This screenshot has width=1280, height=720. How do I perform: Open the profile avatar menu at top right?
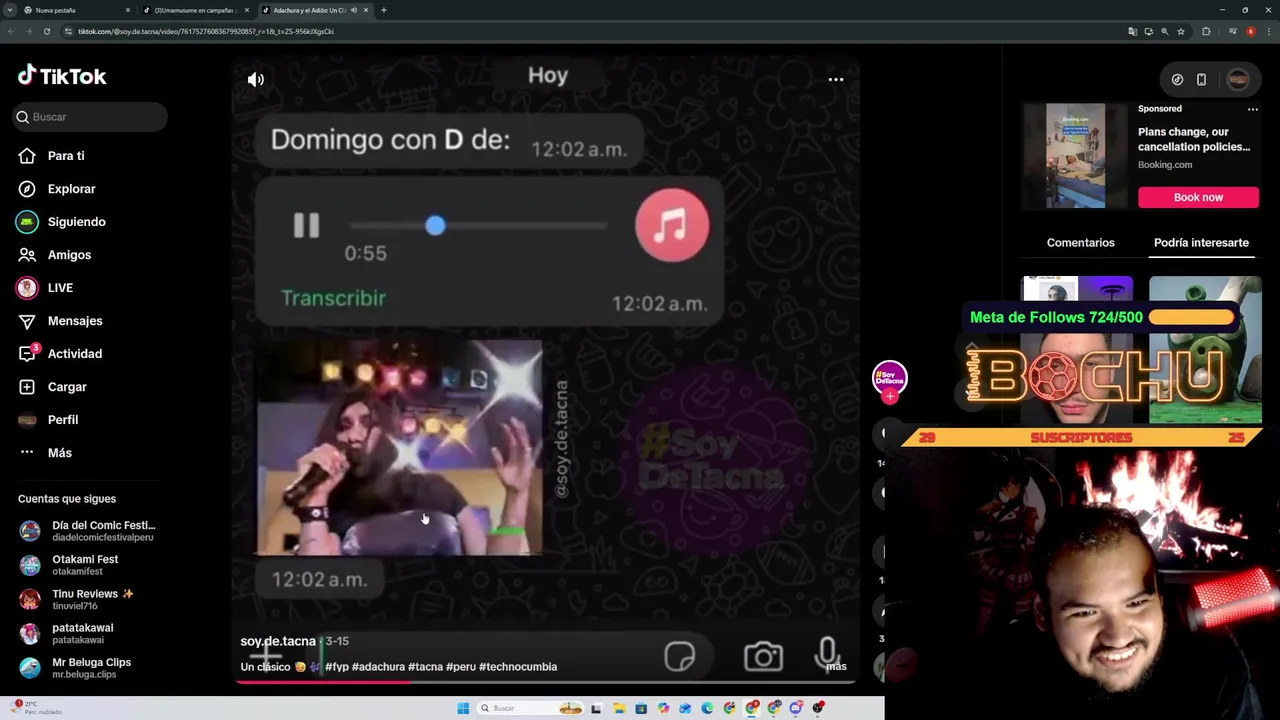tap(1238, 80)
